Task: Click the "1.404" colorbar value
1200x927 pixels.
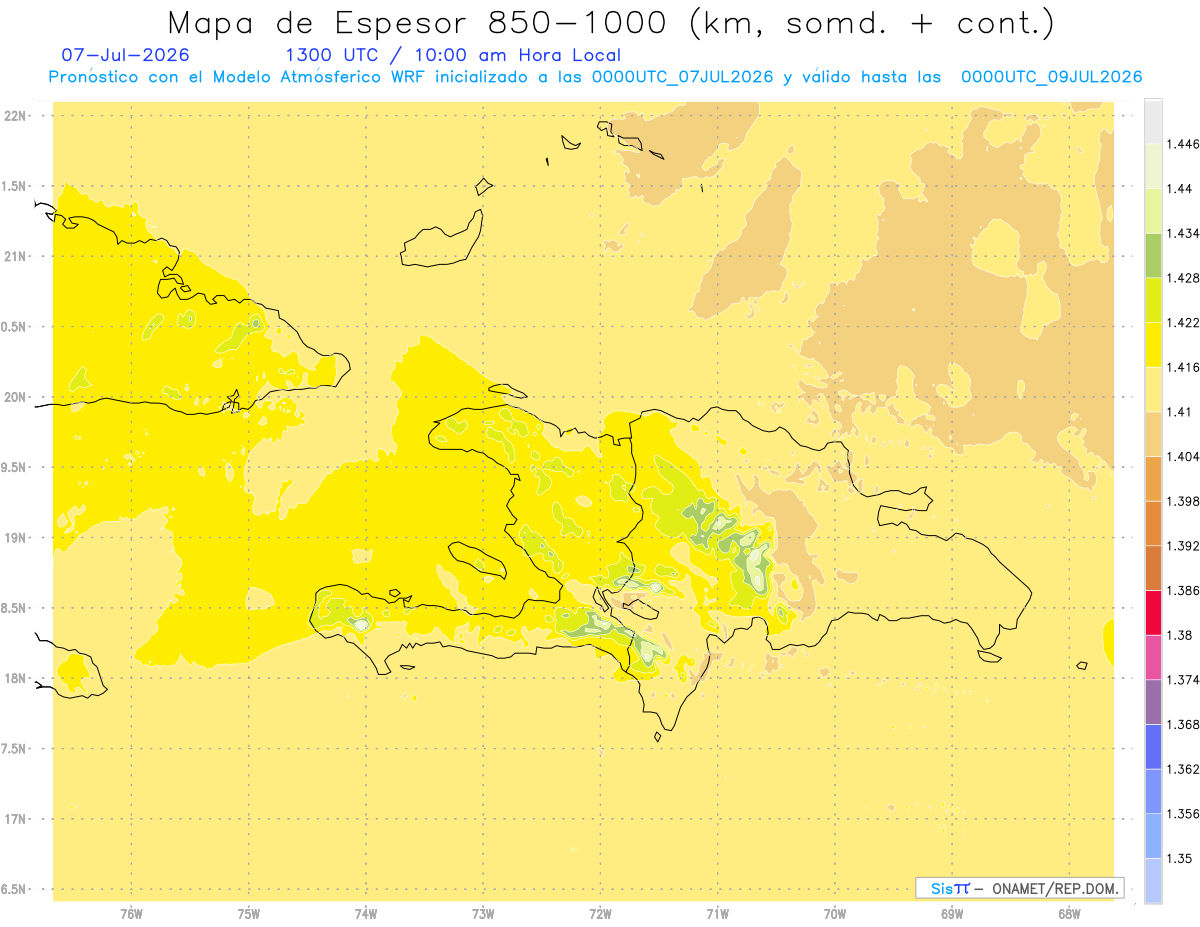Action: tap(1182, 456)
